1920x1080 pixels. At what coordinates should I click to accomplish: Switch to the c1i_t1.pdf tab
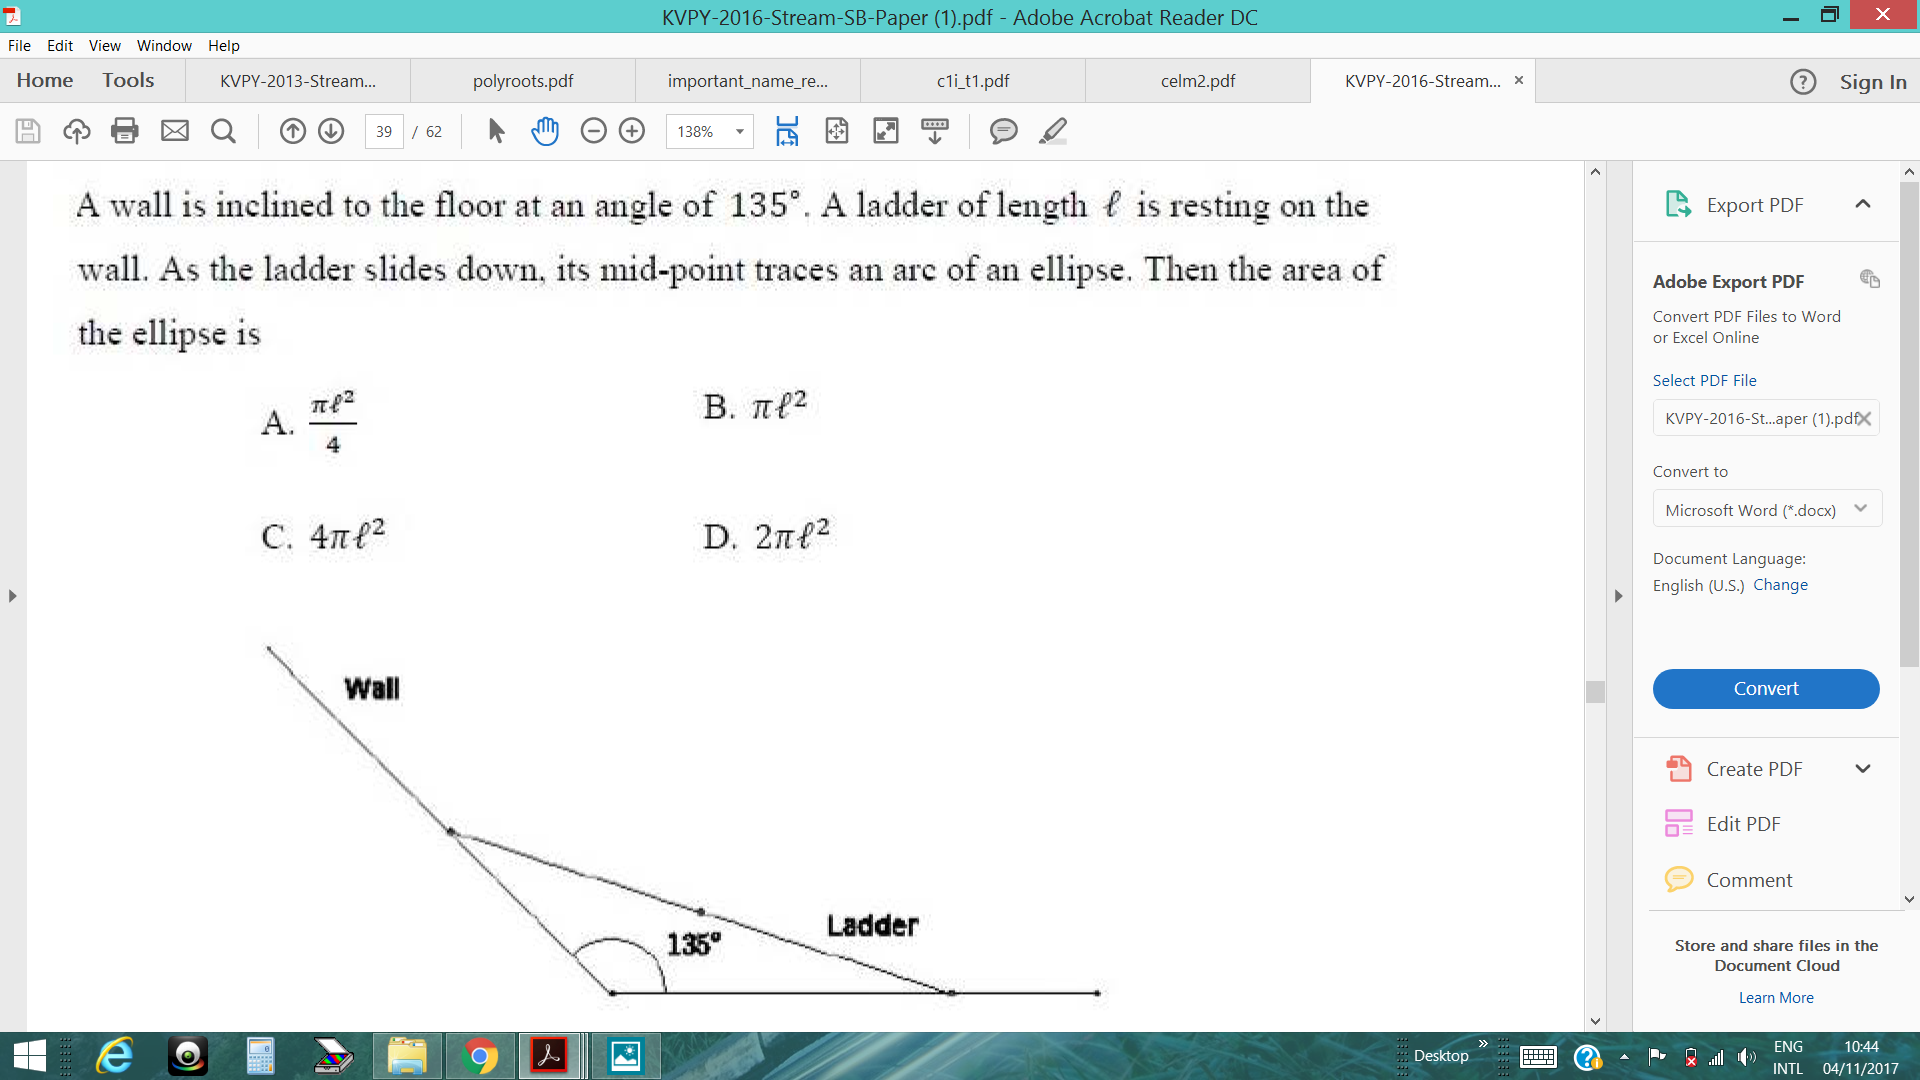(x=973, y=81)
